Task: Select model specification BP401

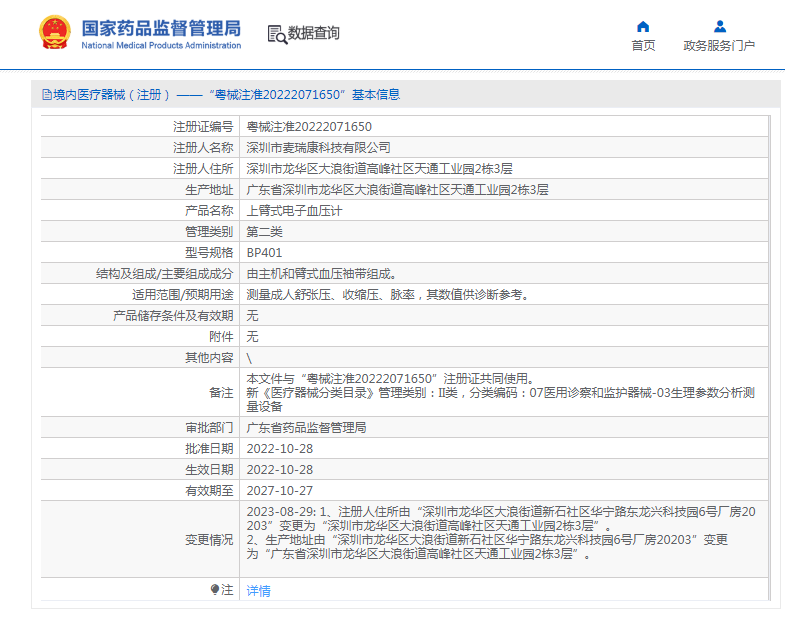Action: click(x=264, y=253)
